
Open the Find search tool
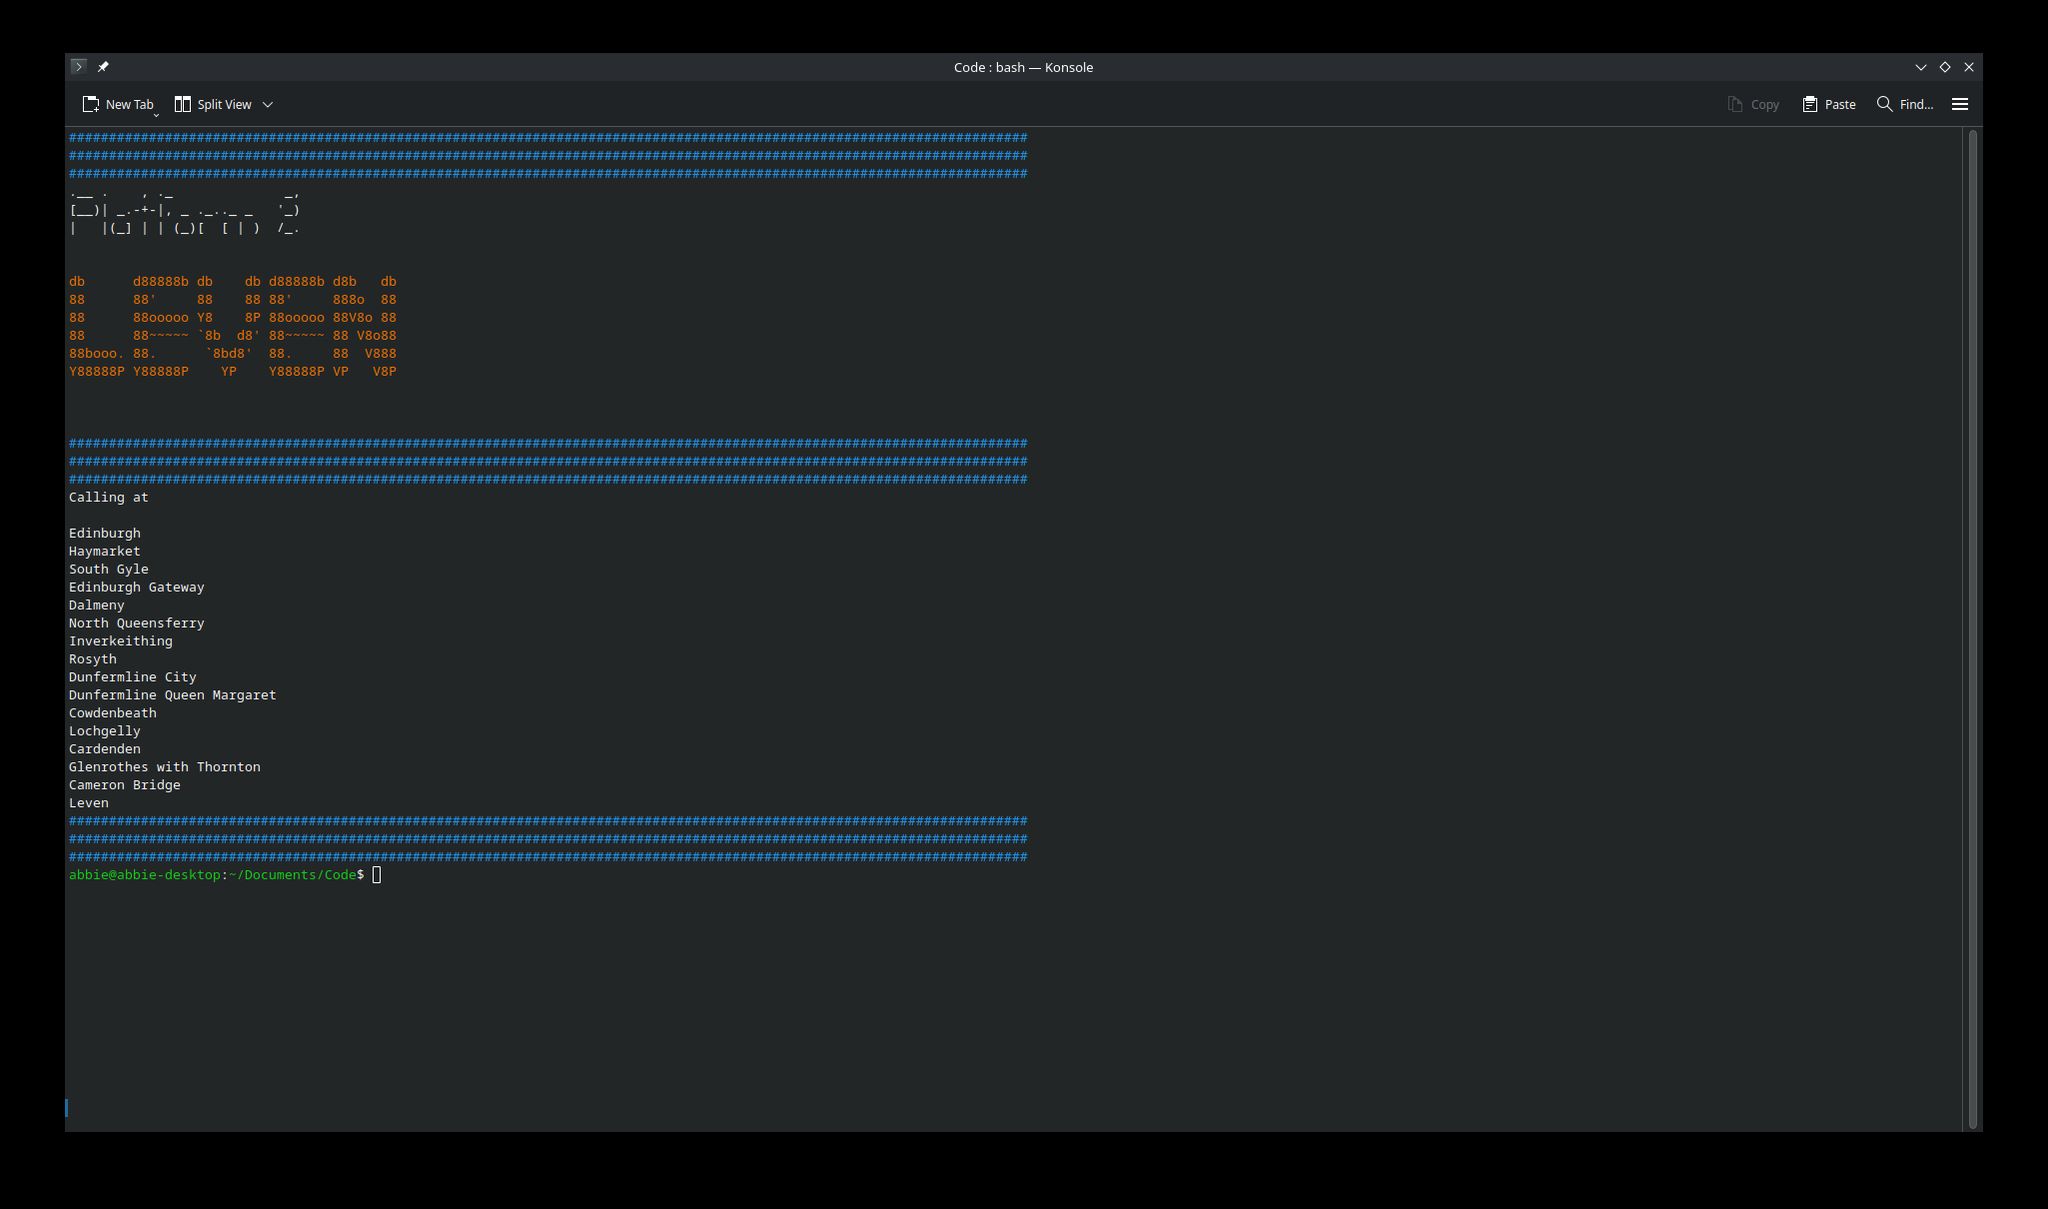pyautogui.click(x=1905, y=104)
